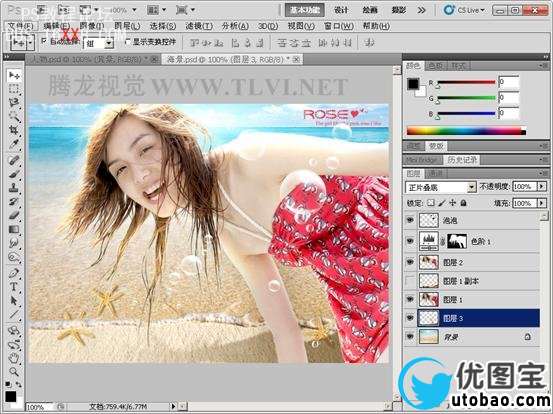Open the 图像(I) menu
Viewport: 553px width, 414px height.
[91, 26]
